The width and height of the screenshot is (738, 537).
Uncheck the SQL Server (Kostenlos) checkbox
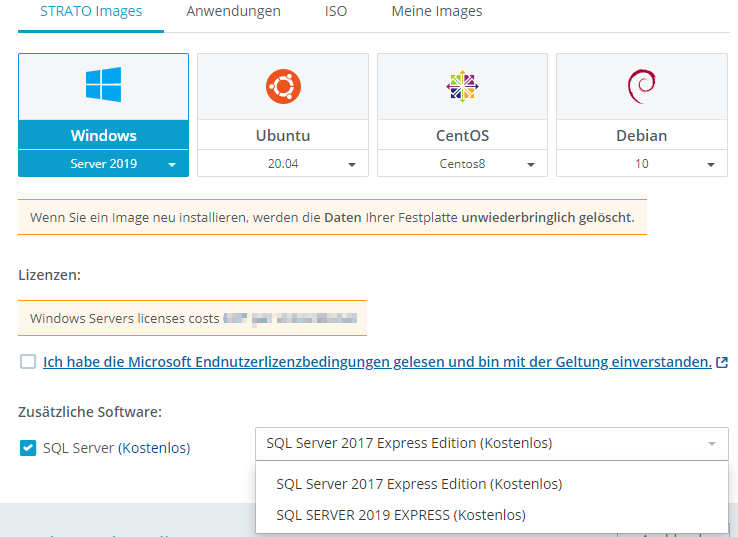point(28,448)
